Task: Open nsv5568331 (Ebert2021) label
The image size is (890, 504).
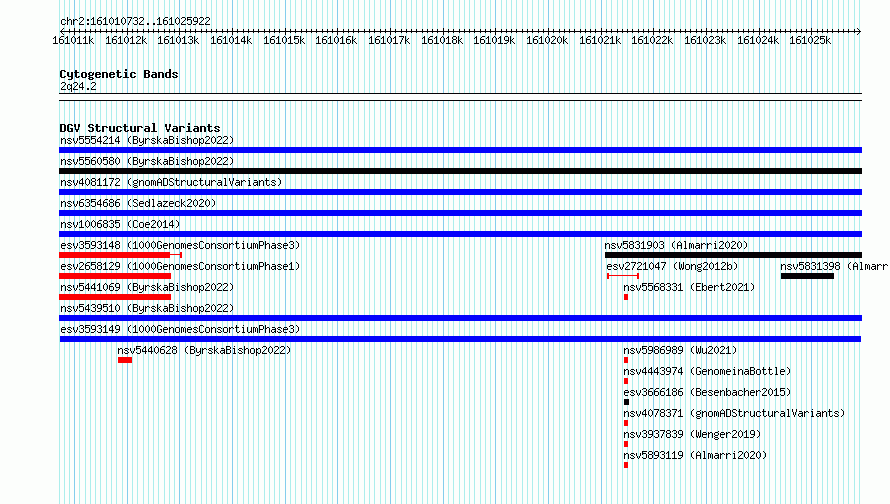Action: click(689, 287)
